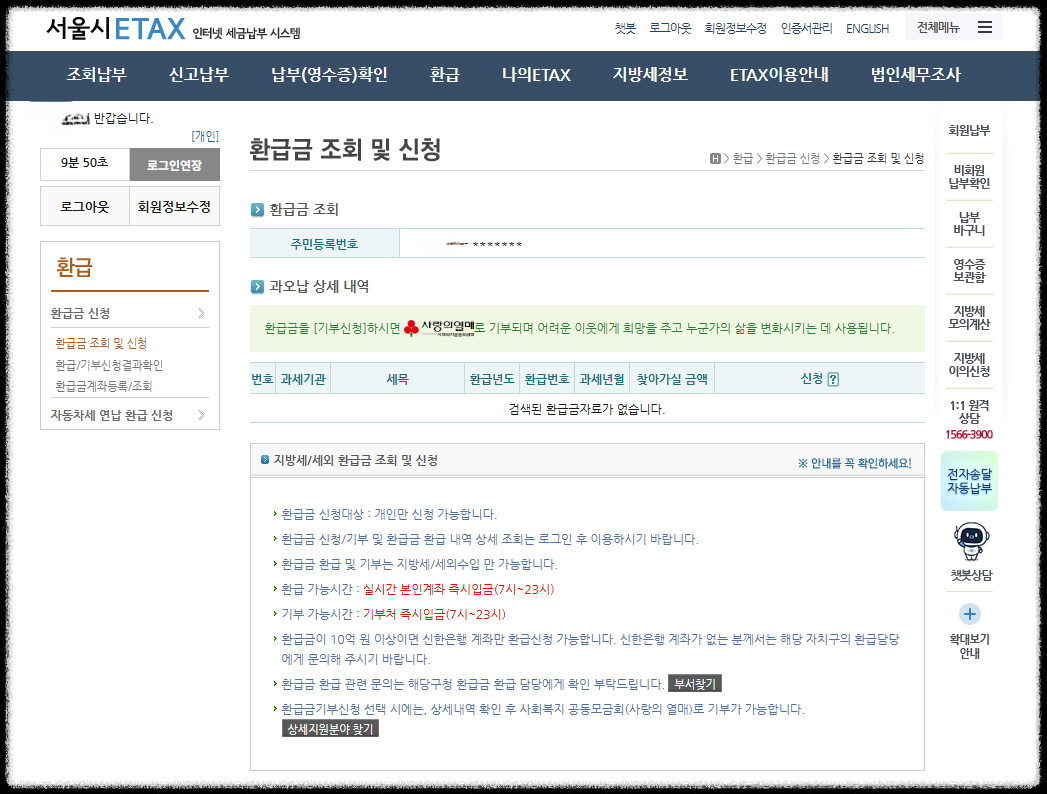Click the sidebar 로그아웃 button

tap(85, 206)
